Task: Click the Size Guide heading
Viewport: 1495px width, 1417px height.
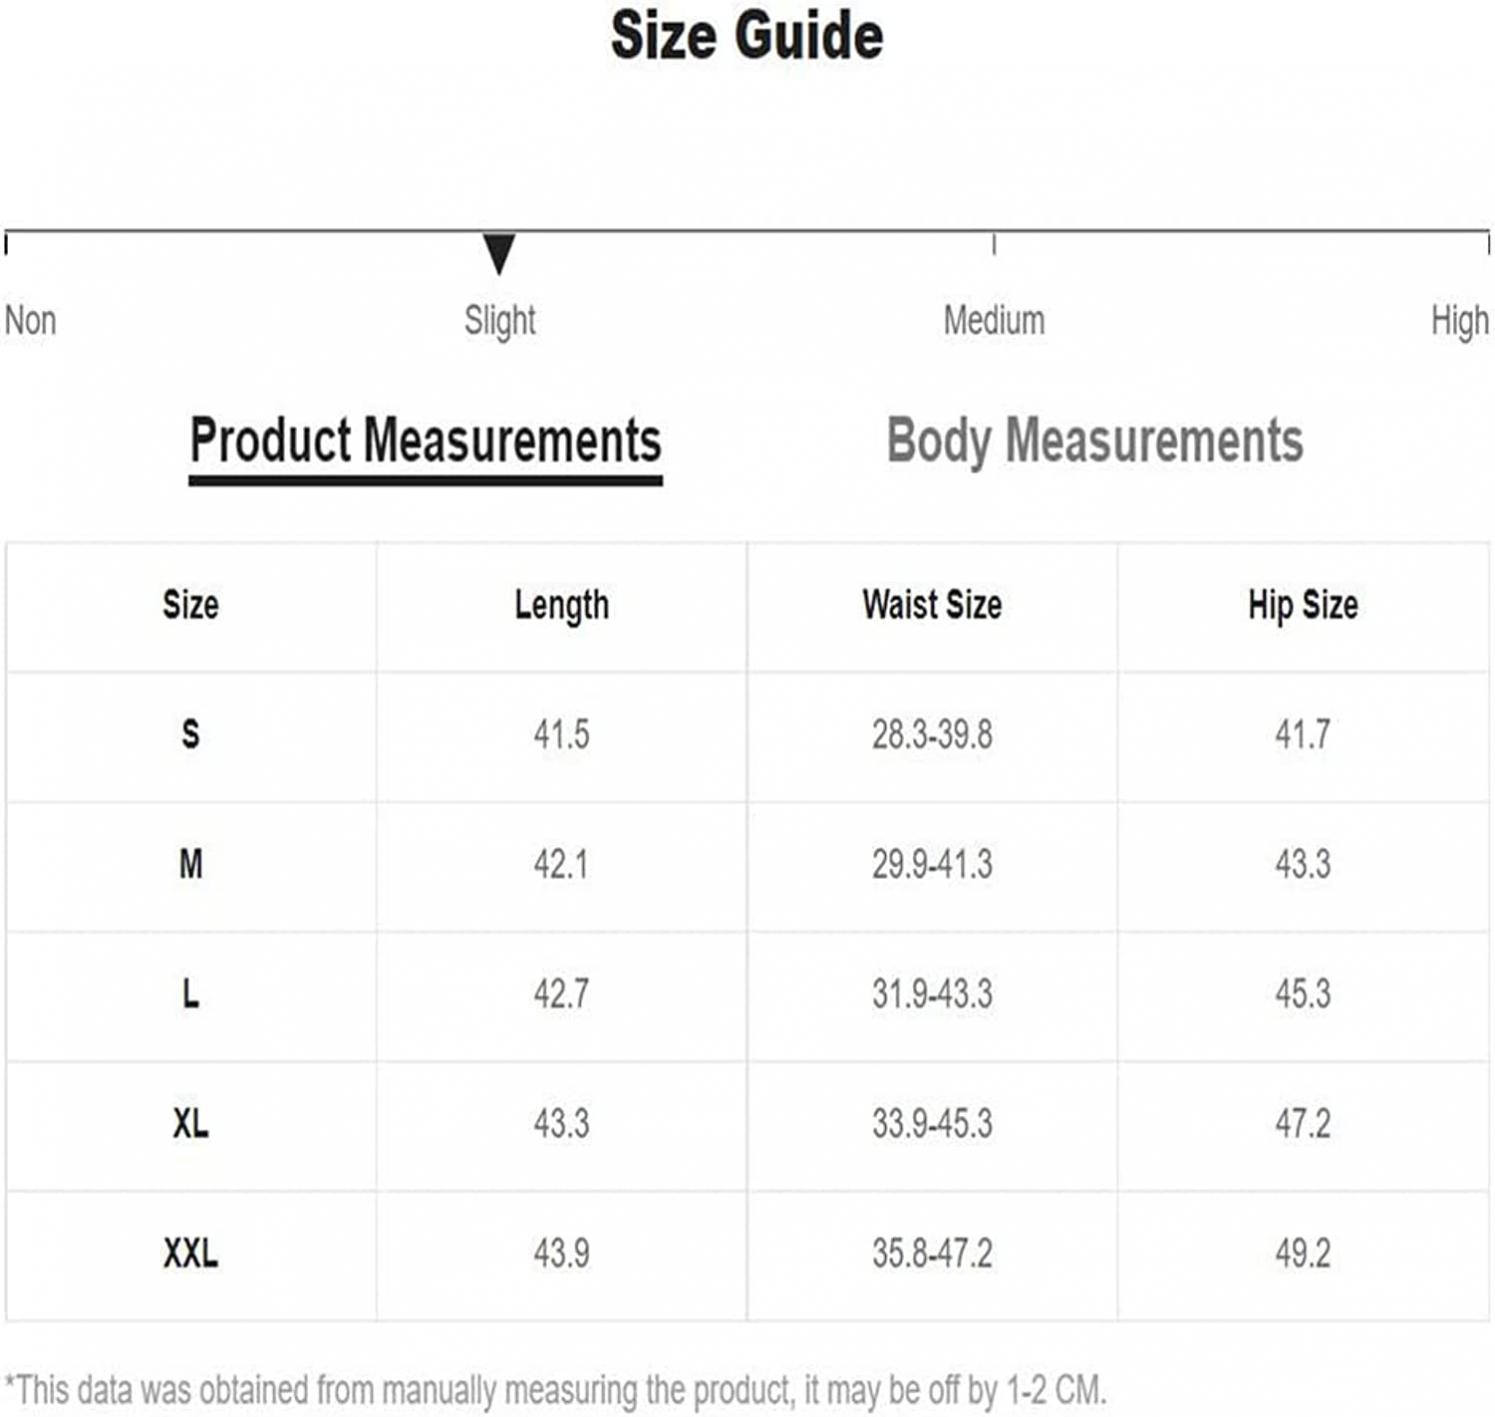Action: click(747, 36)
